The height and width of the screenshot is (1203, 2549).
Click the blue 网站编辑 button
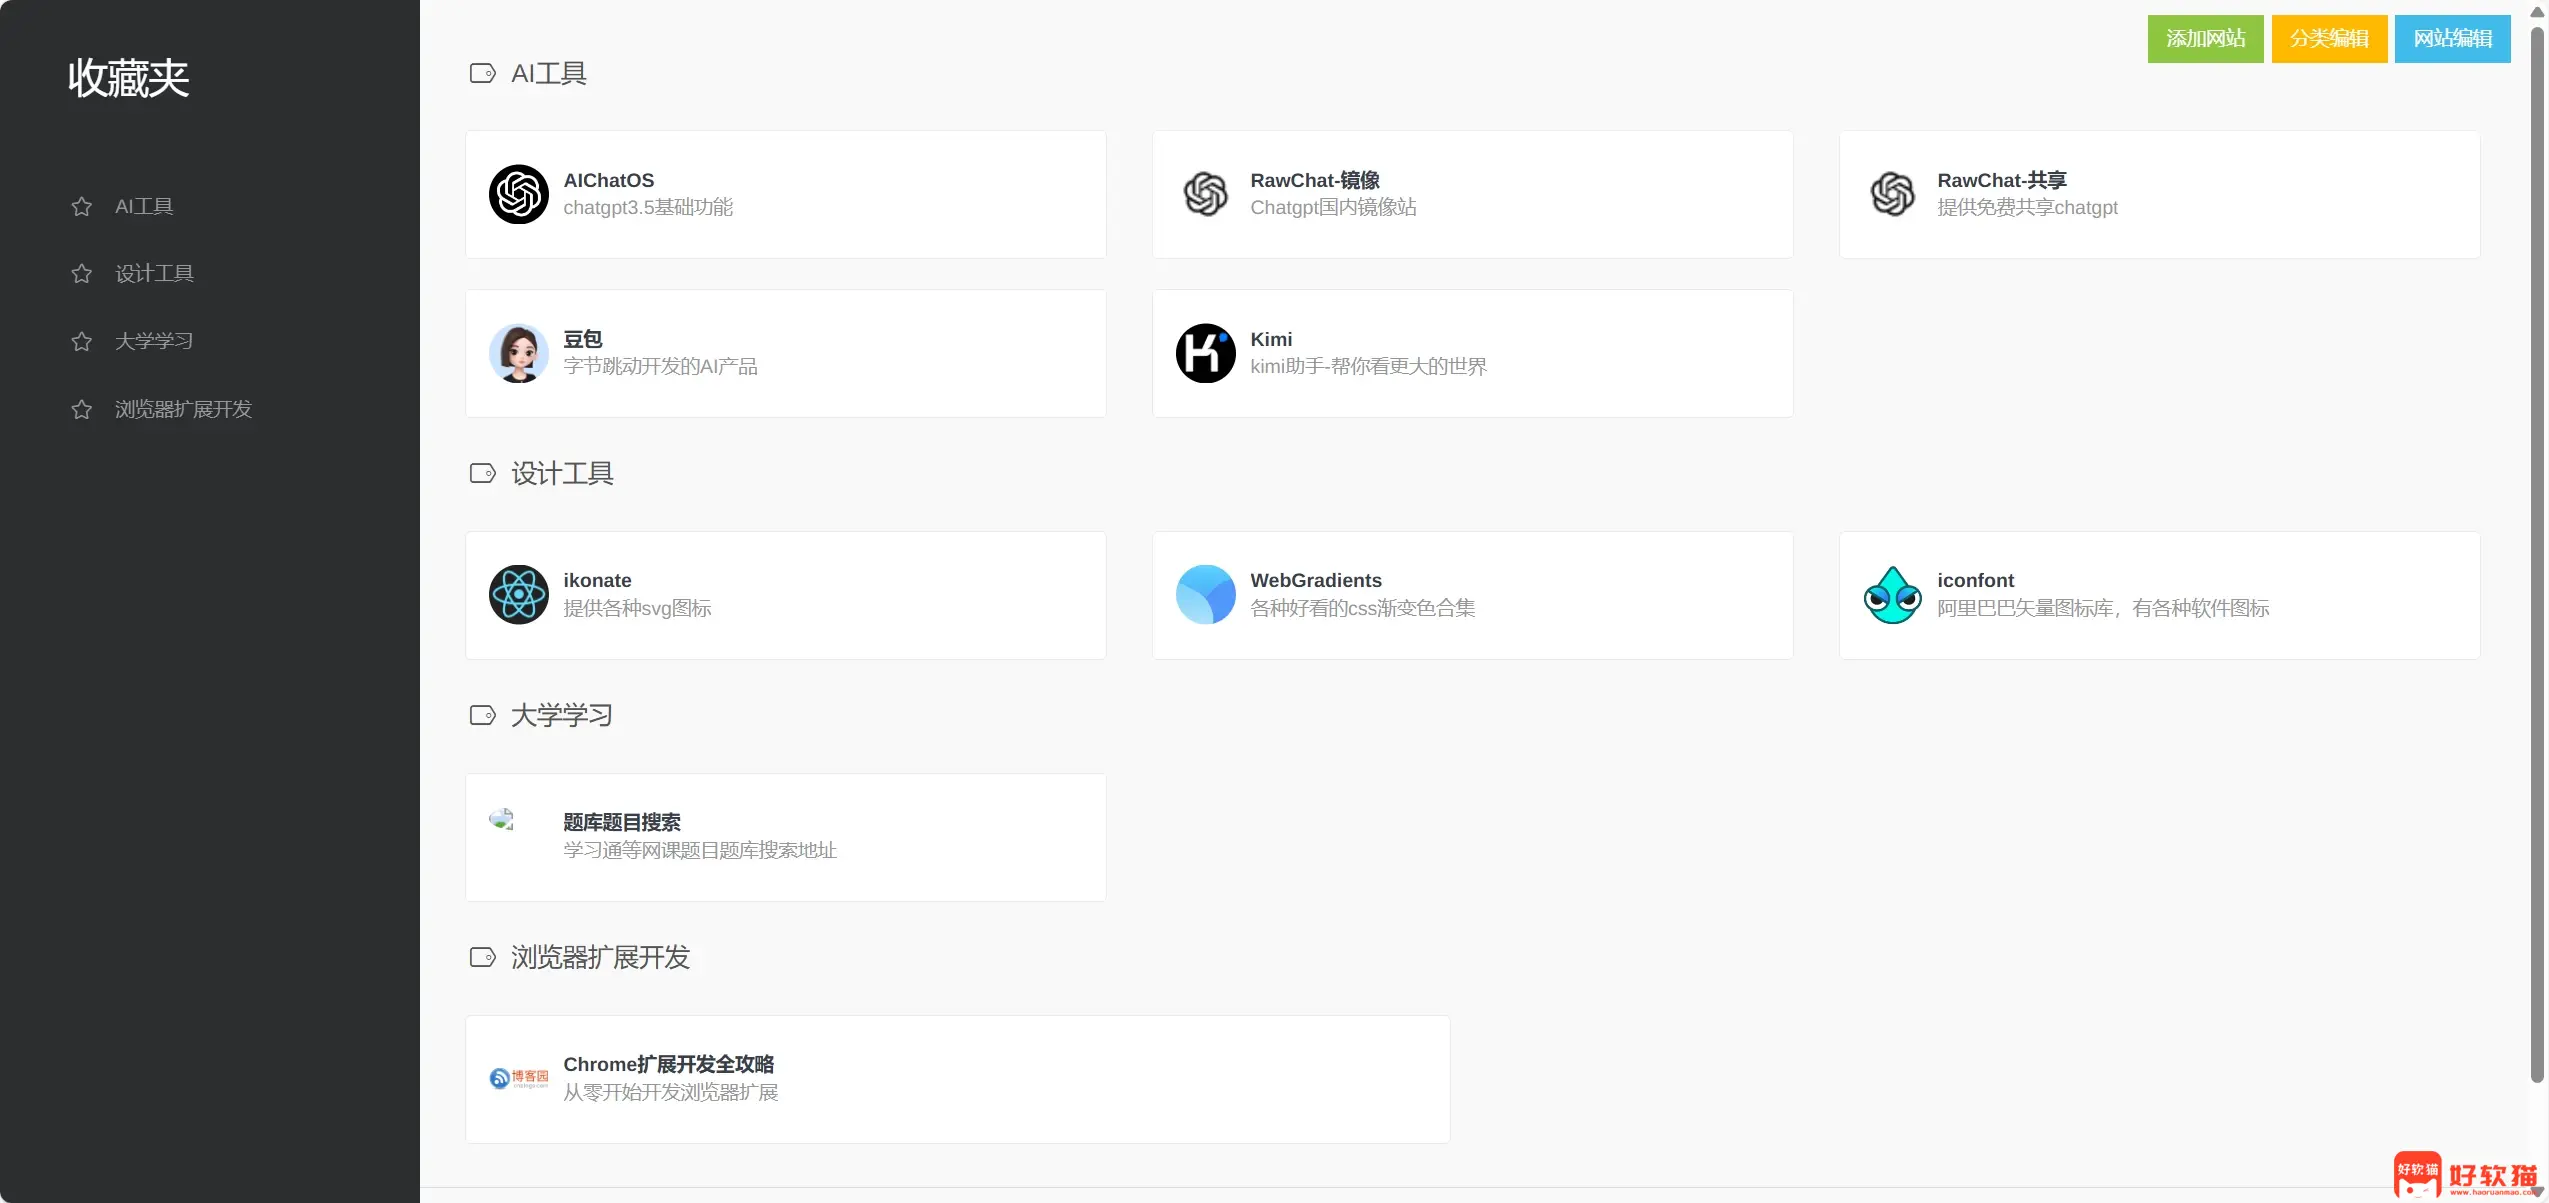2452,39
